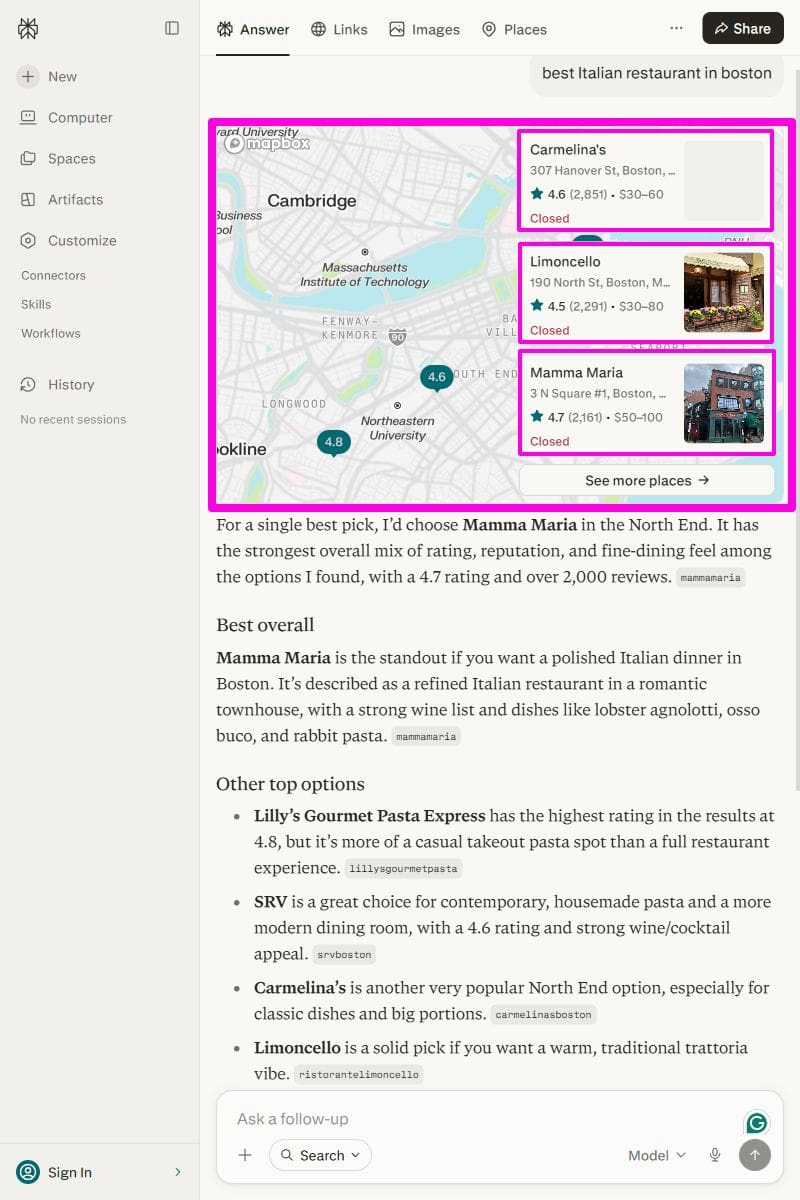This screenshot has width=800, height=1200.
Task: Open the Mamma Maria place card
Action: 646,404
